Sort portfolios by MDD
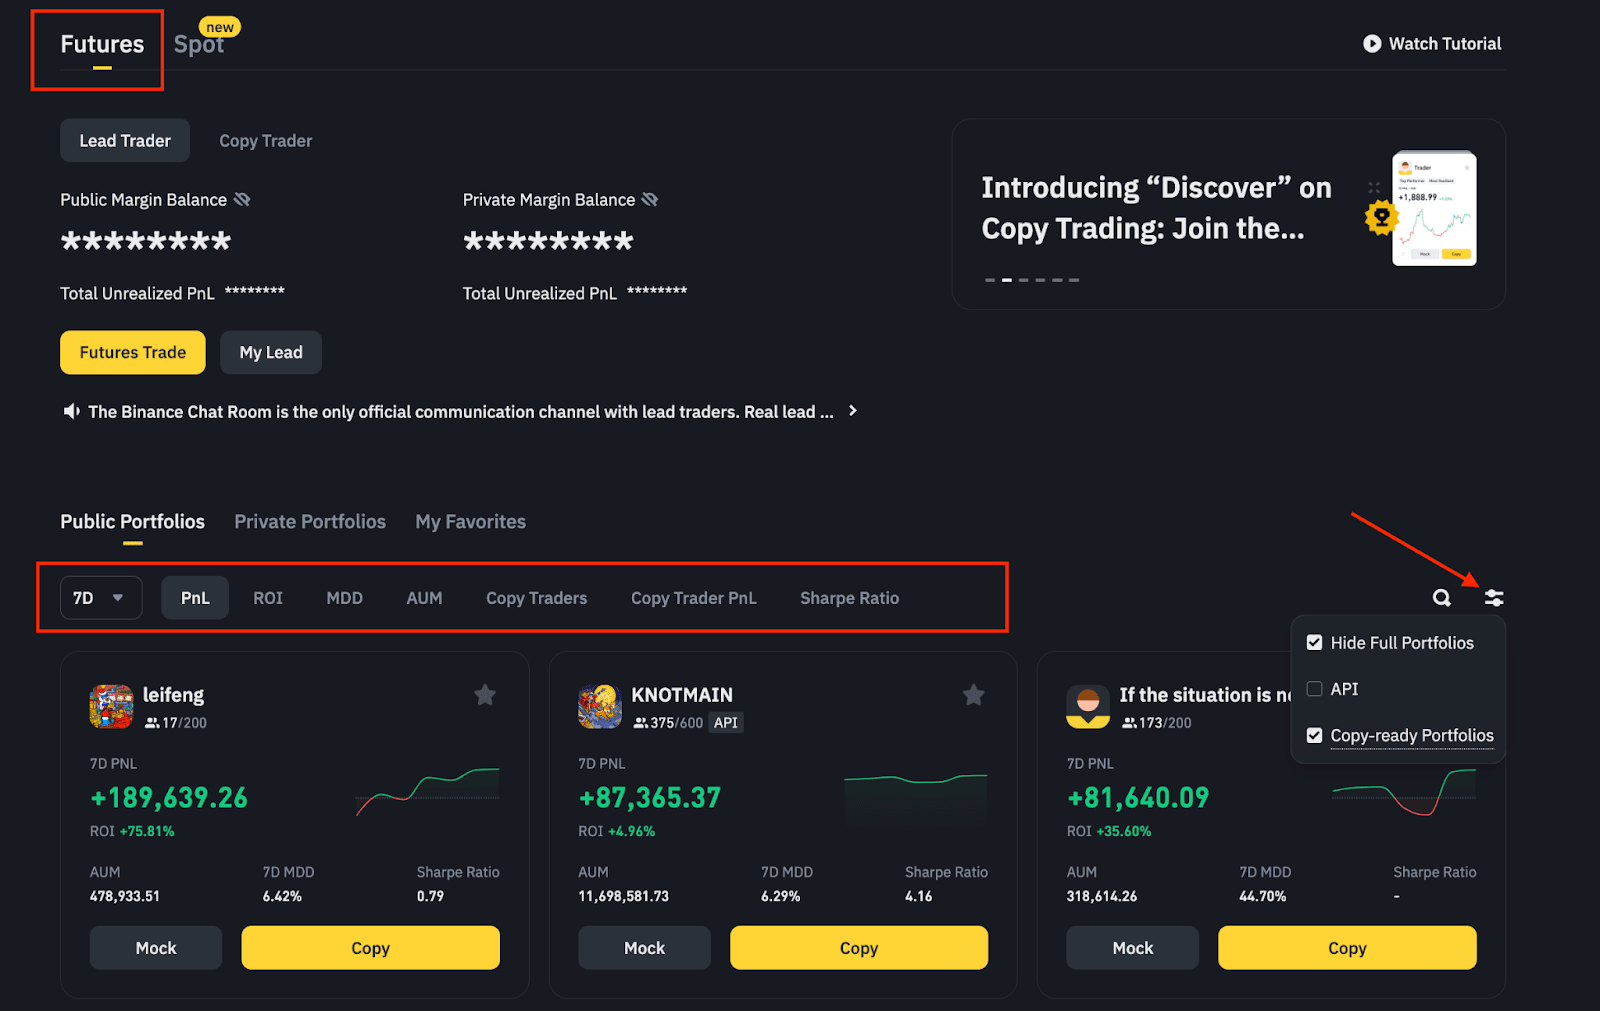This screenshot has width=1600, height=1011. pyautogui.click(x=345, y=598)
